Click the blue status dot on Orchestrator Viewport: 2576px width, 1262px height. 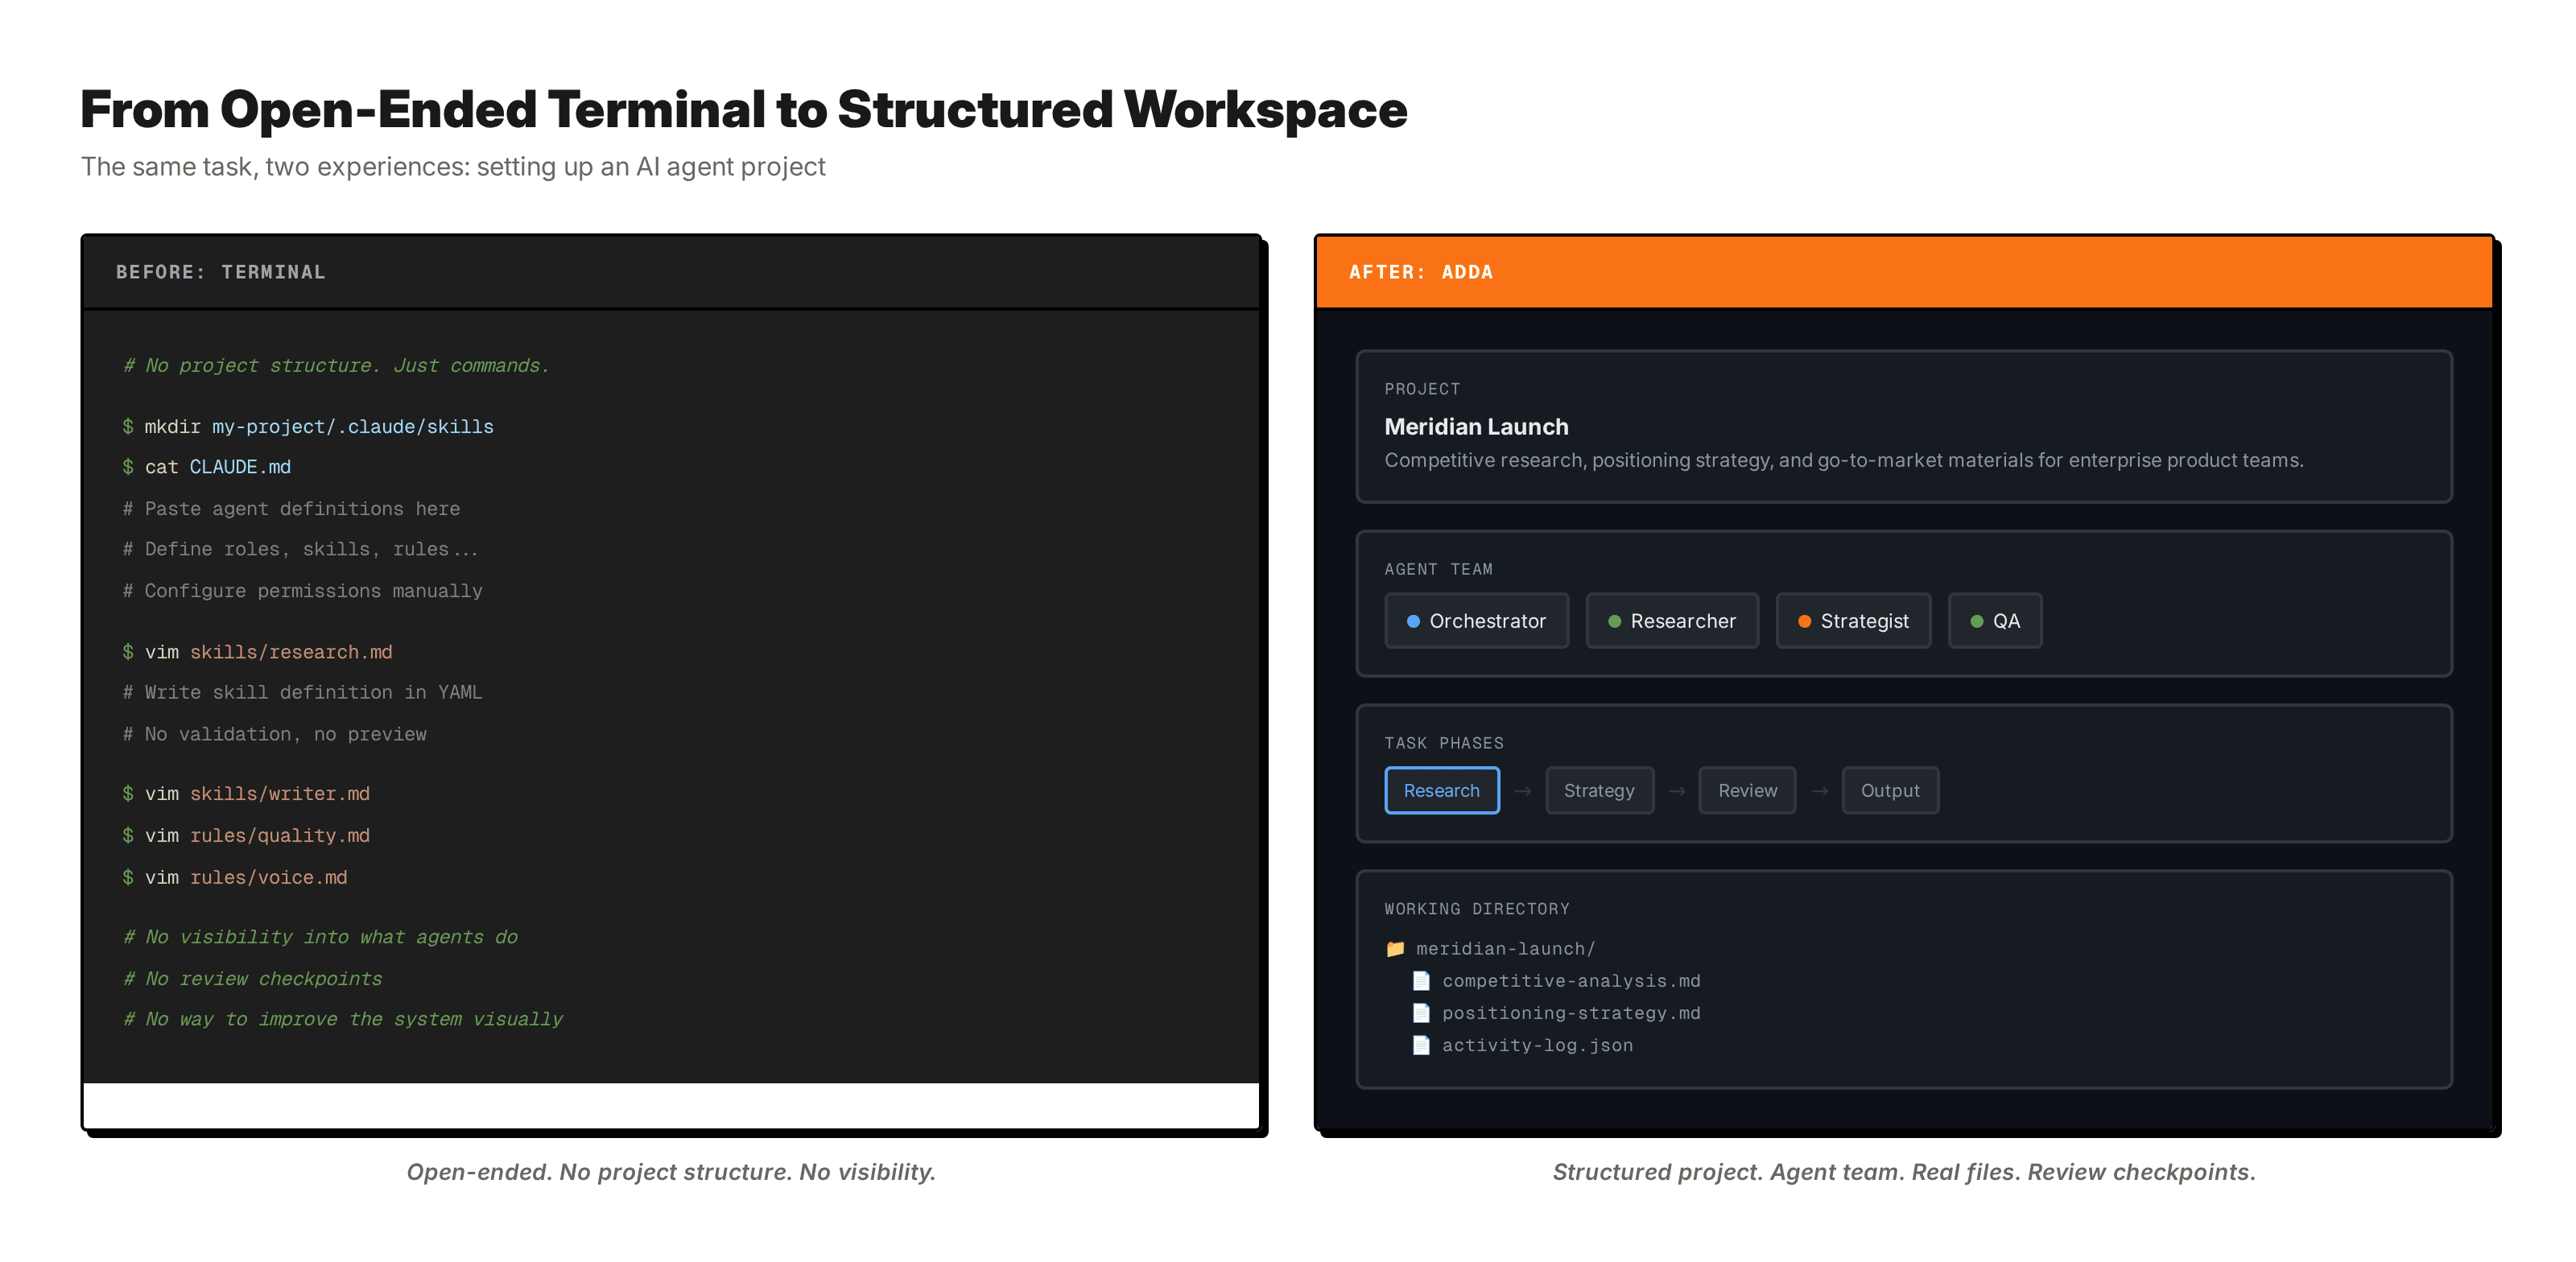tap(1413, 621)
